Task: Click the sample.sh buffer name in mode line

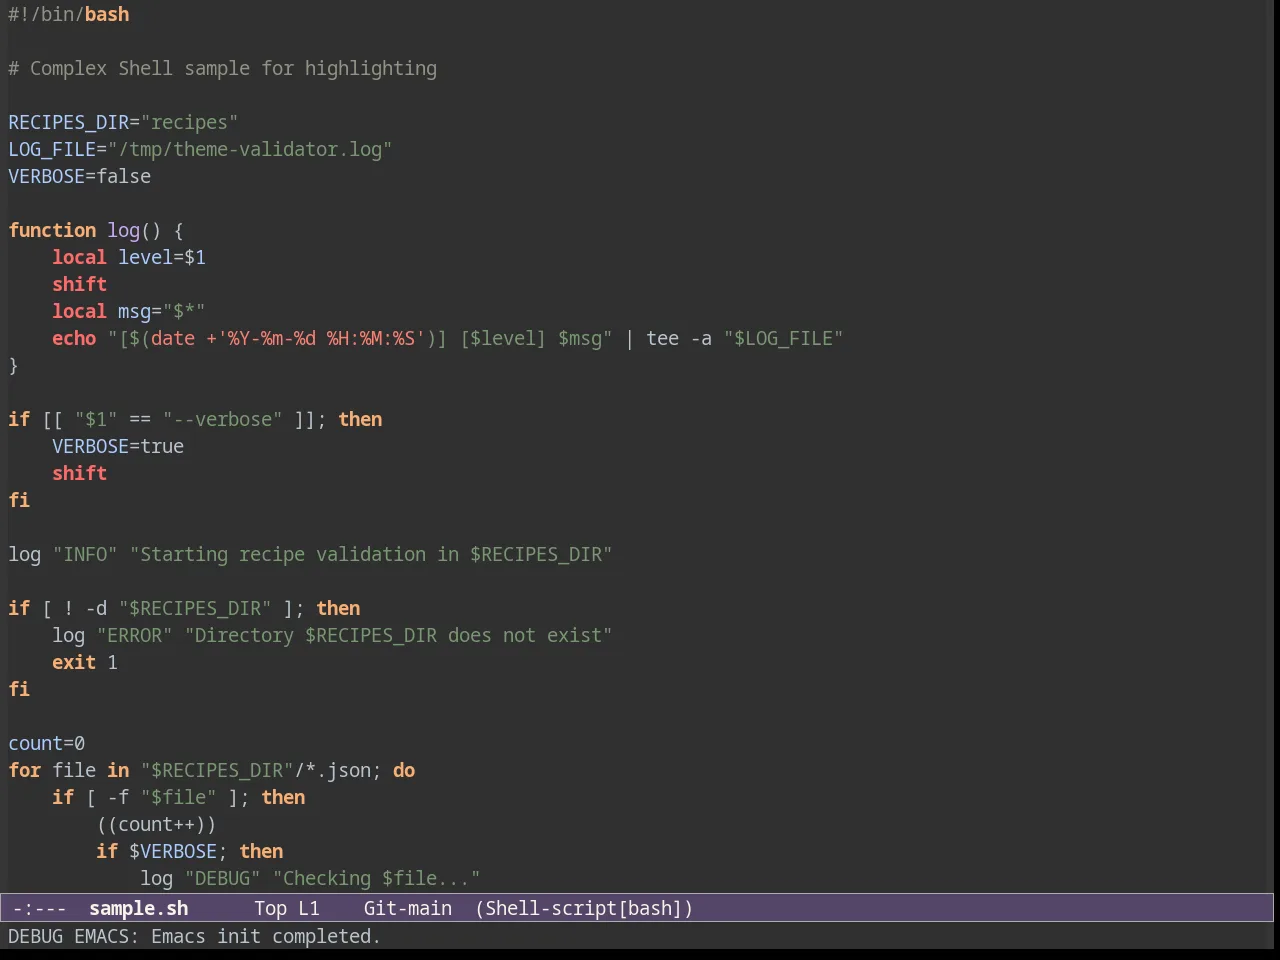Action: pos(138,908)
